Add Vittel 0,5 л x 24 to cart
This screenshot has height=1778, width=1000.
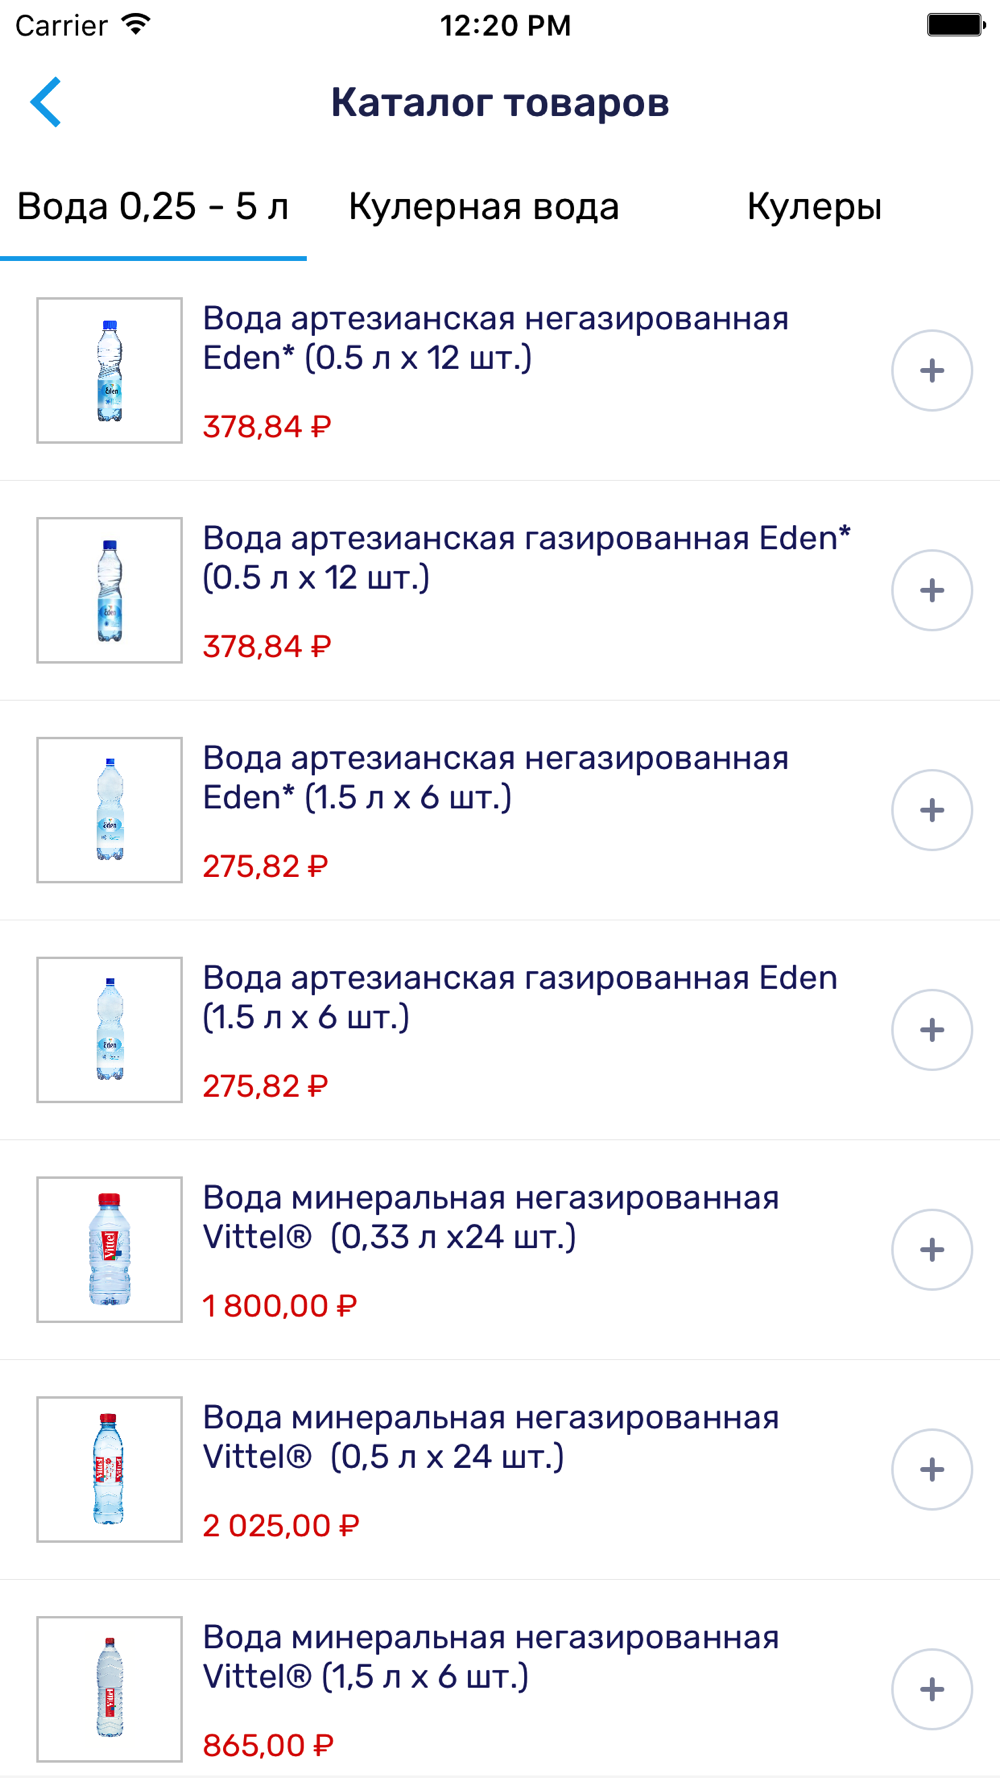click(931, 1470)
